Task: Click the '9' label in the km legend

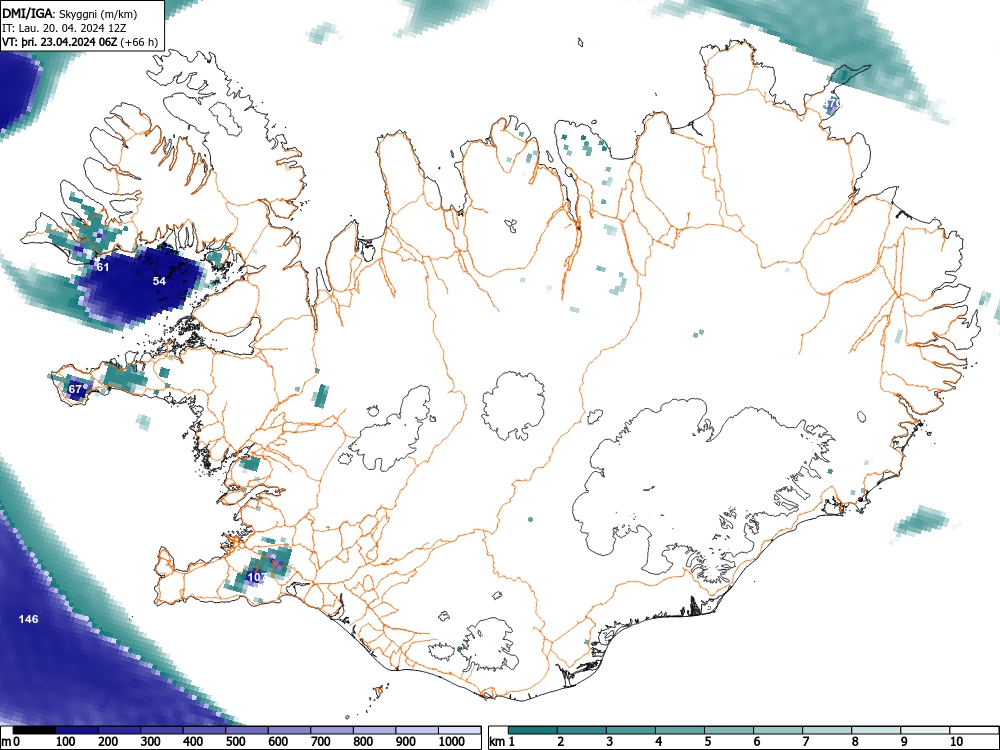Action: [904, 742]
